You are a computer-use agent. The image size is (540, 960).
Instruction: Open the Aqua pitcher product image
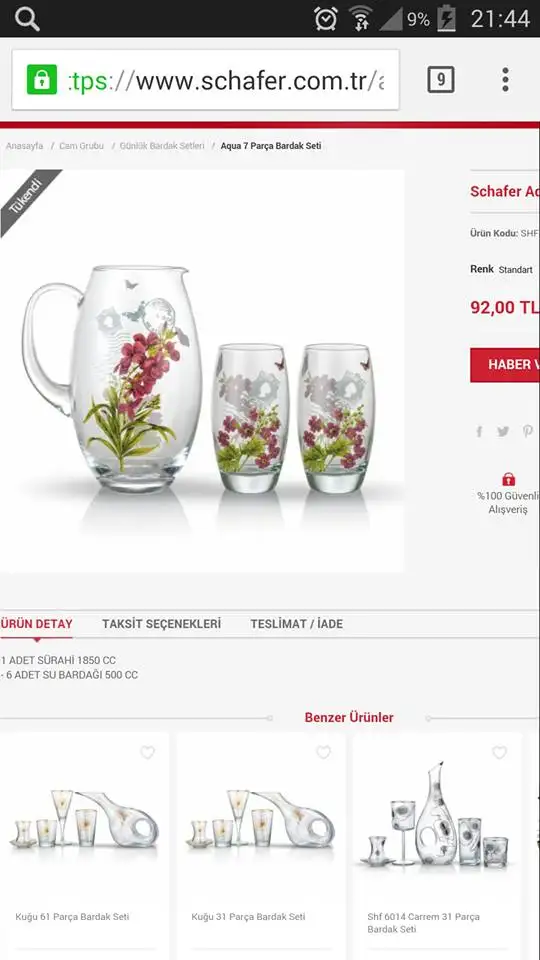[x=202, y=371]
